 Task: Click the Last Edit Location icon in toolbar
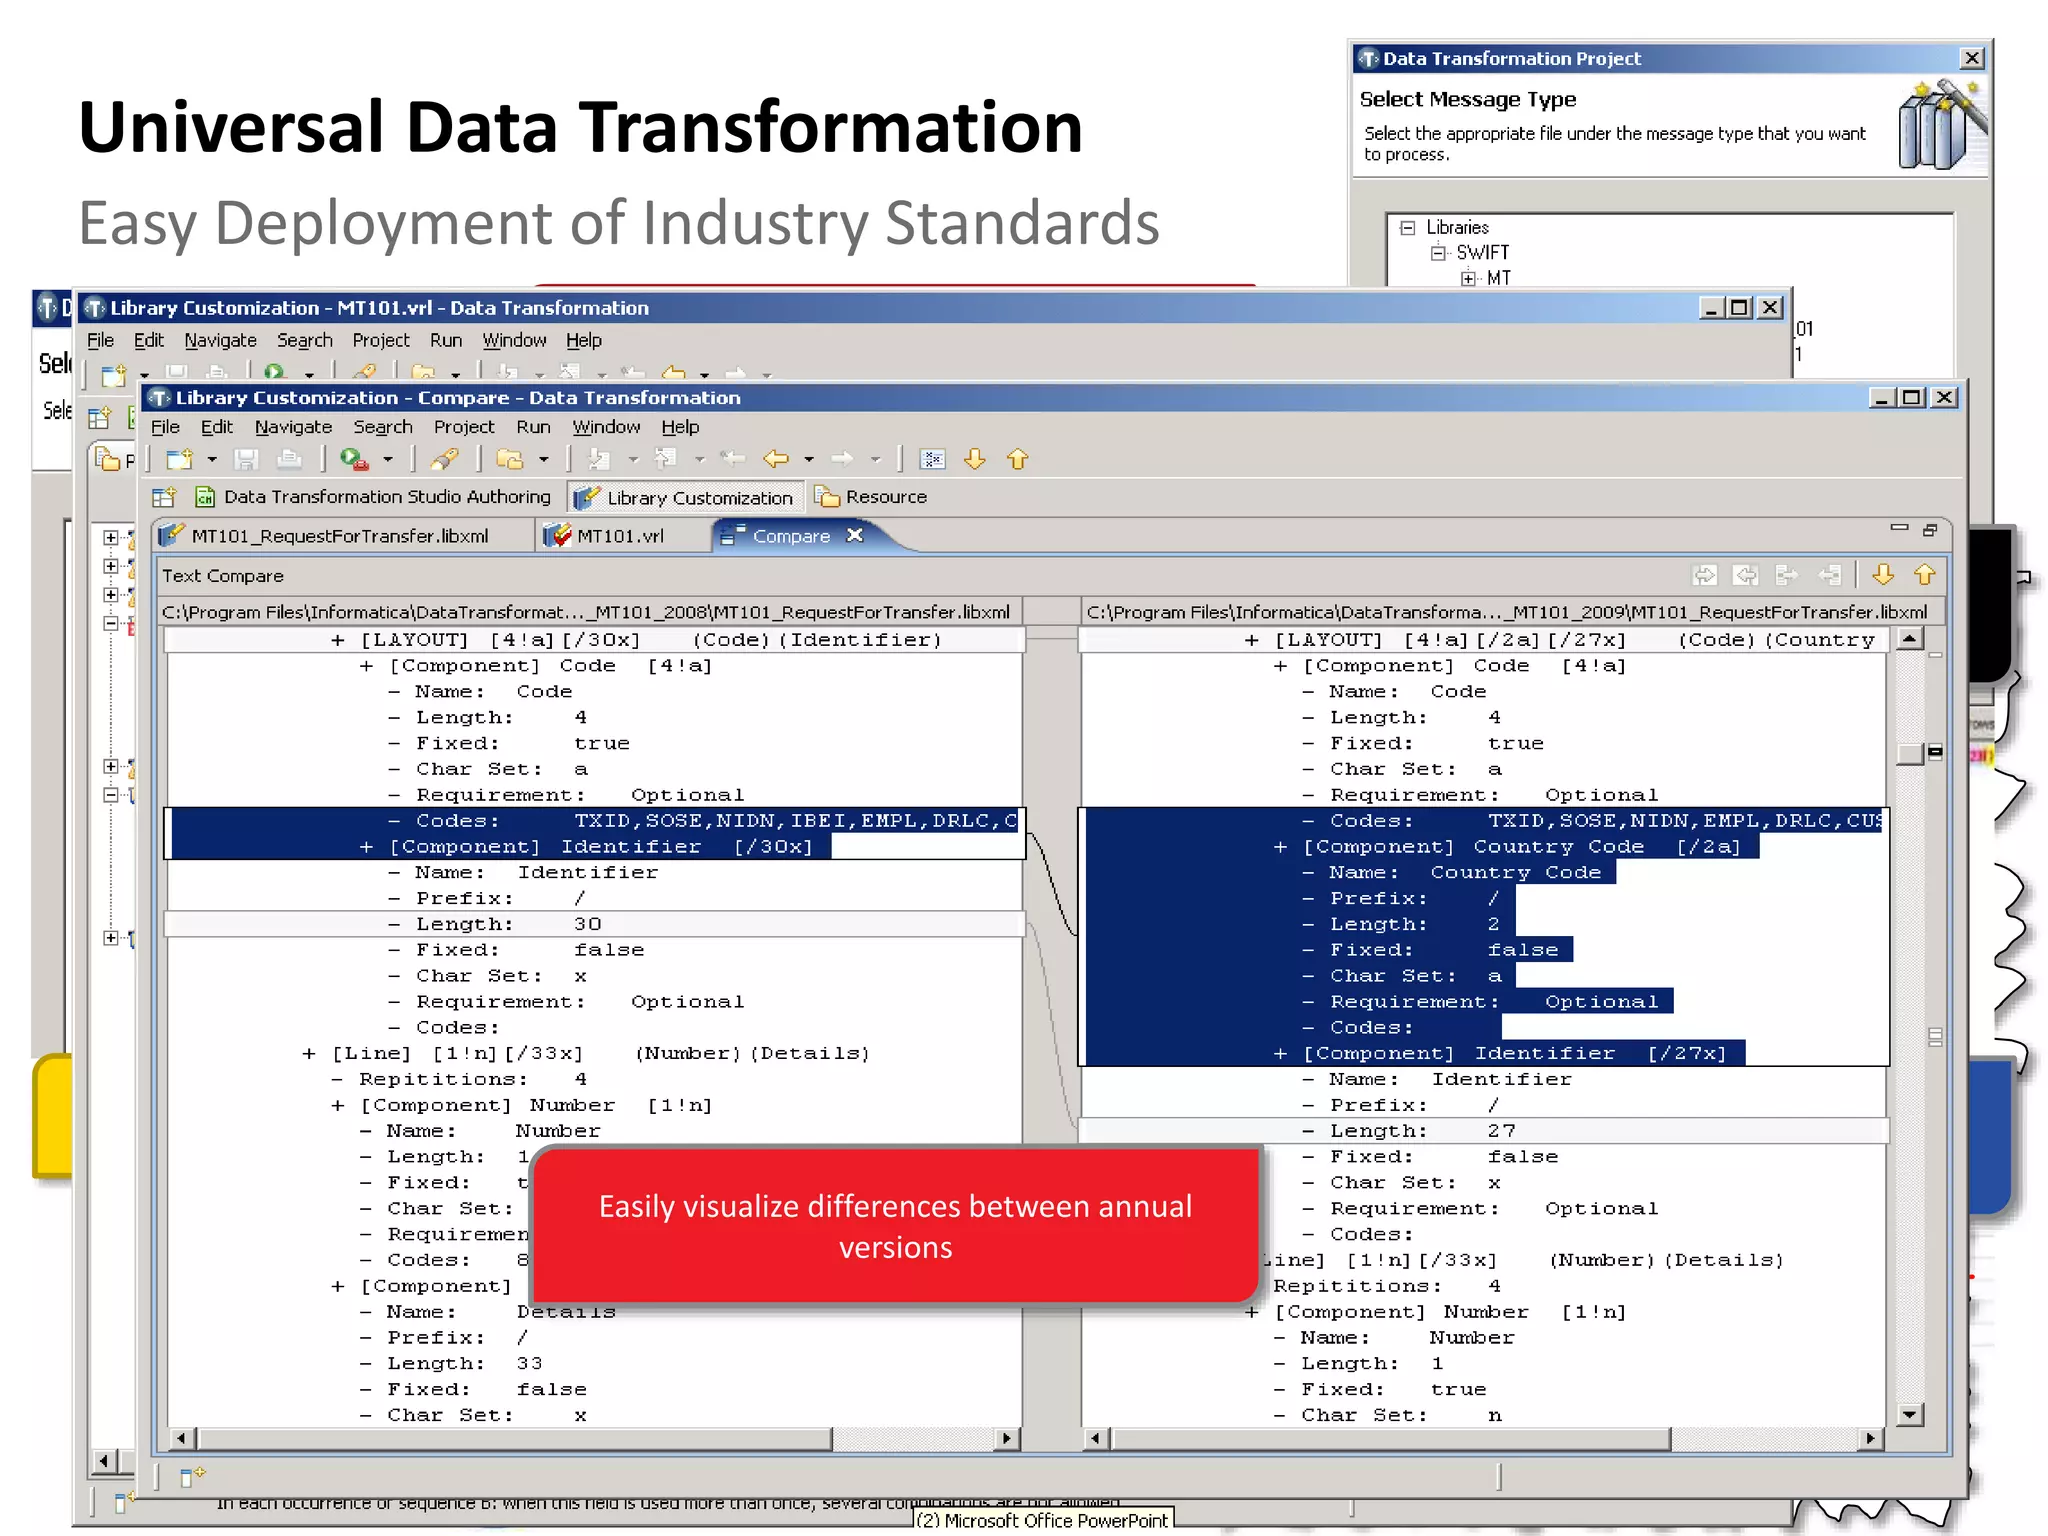coord(733,459)
